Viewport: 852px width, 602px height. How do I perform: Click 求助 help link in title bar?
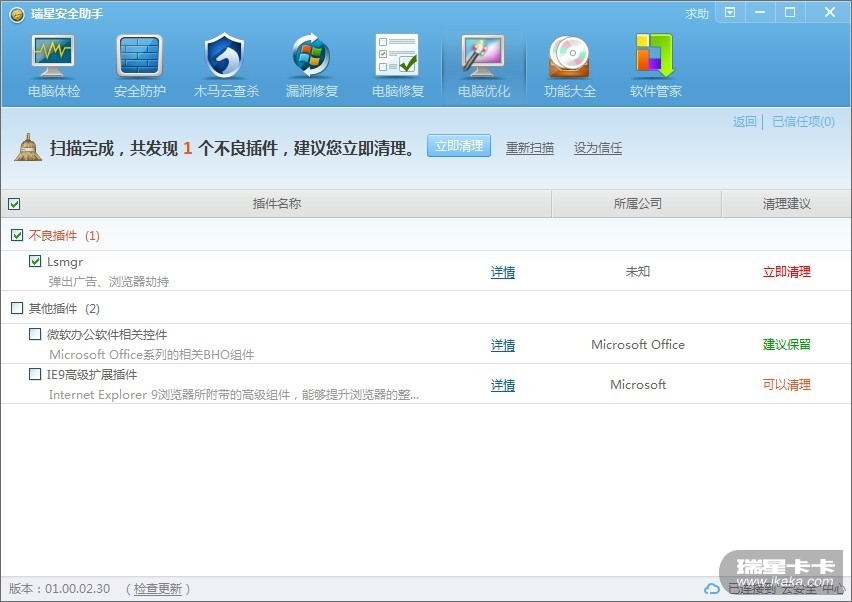pyautogui.click(x=697, y=14)
